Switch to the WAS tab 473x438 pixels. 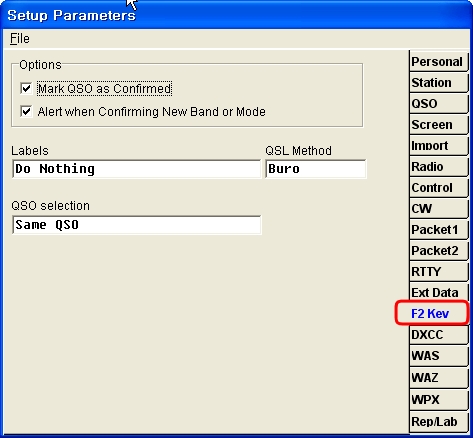click(439, 356)
